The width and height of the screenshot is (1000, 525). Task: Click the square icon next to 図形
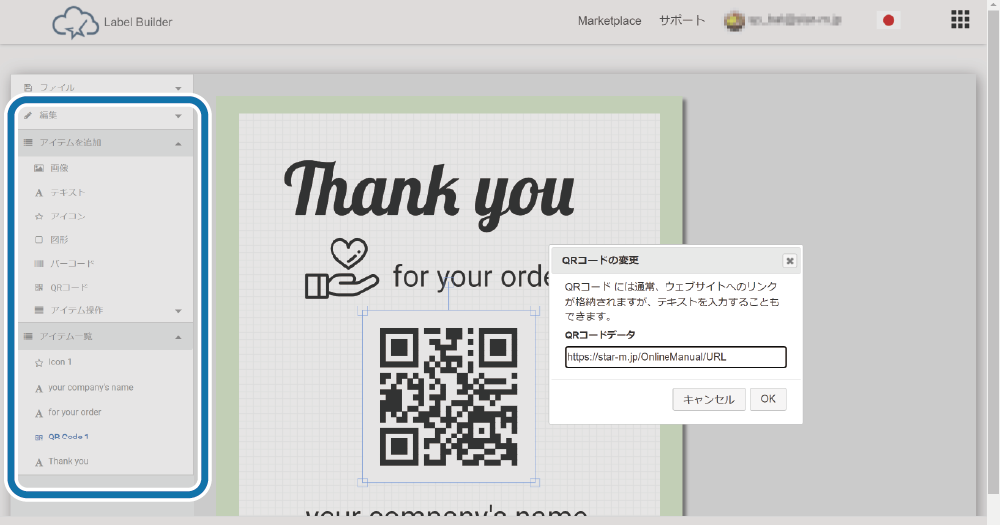tap(39, 240)
